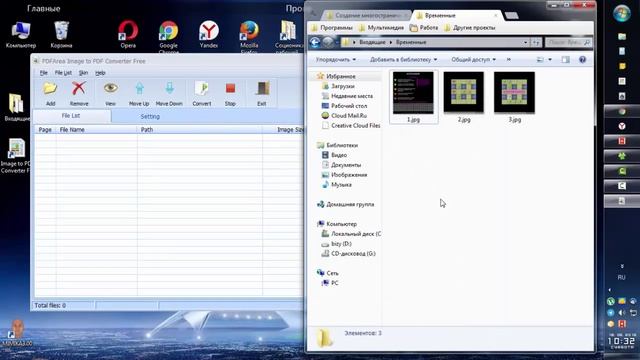Click the Explorer help question icon
This screenshot has height=360, width=640.
pos(582,60)
